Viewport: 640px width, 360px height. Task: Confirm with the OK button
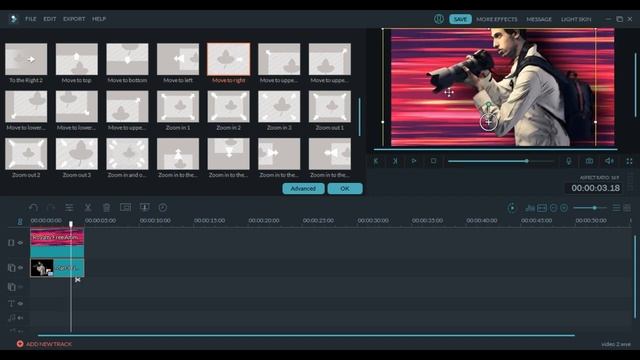pos(345,189)
